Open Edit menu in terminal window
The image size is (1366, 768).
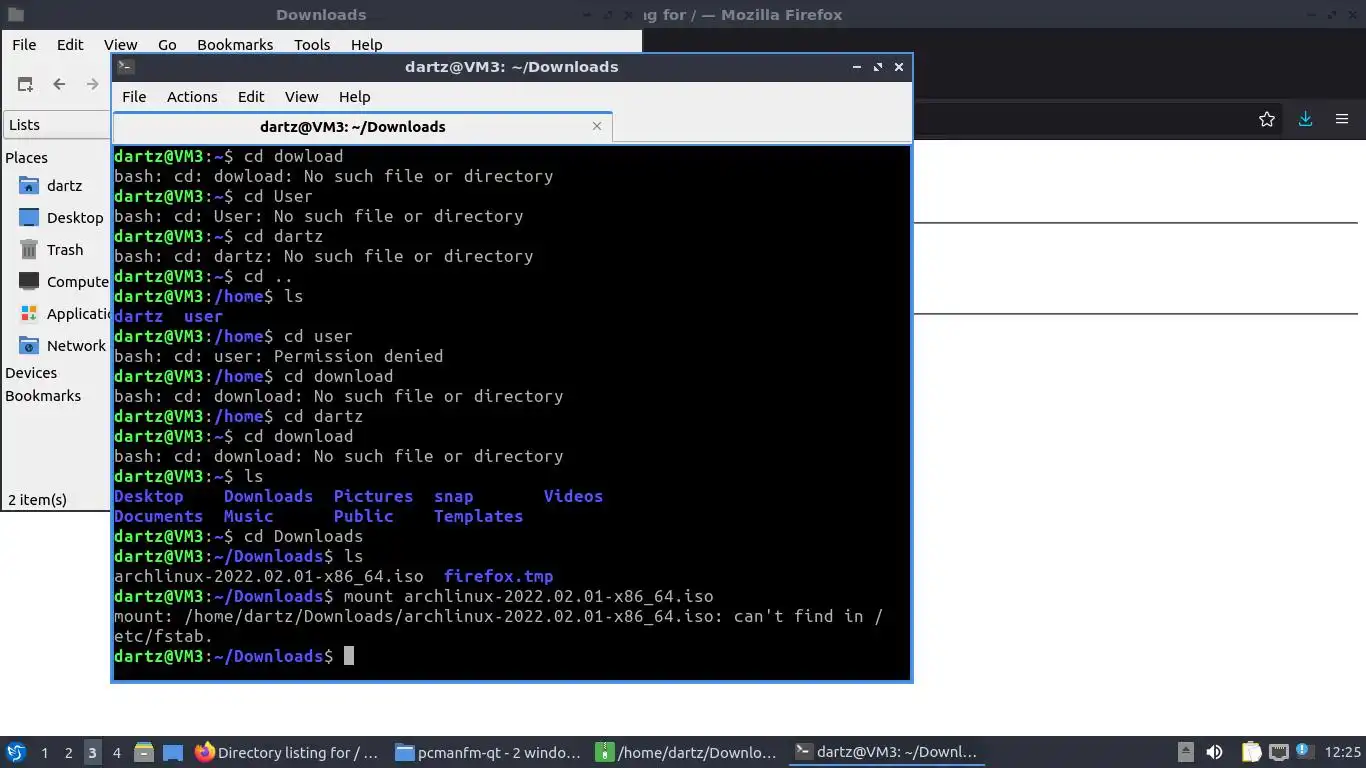[x=251, y=96]
